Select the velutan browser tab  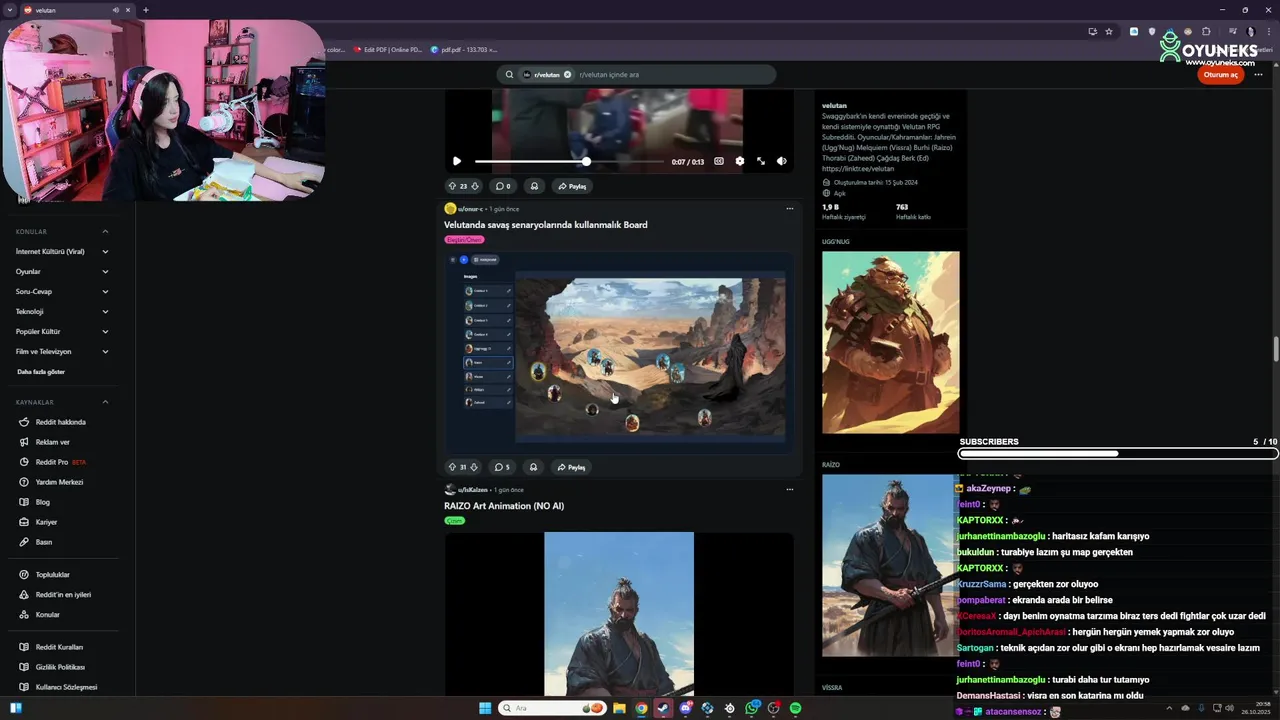(x=77, y=10)
